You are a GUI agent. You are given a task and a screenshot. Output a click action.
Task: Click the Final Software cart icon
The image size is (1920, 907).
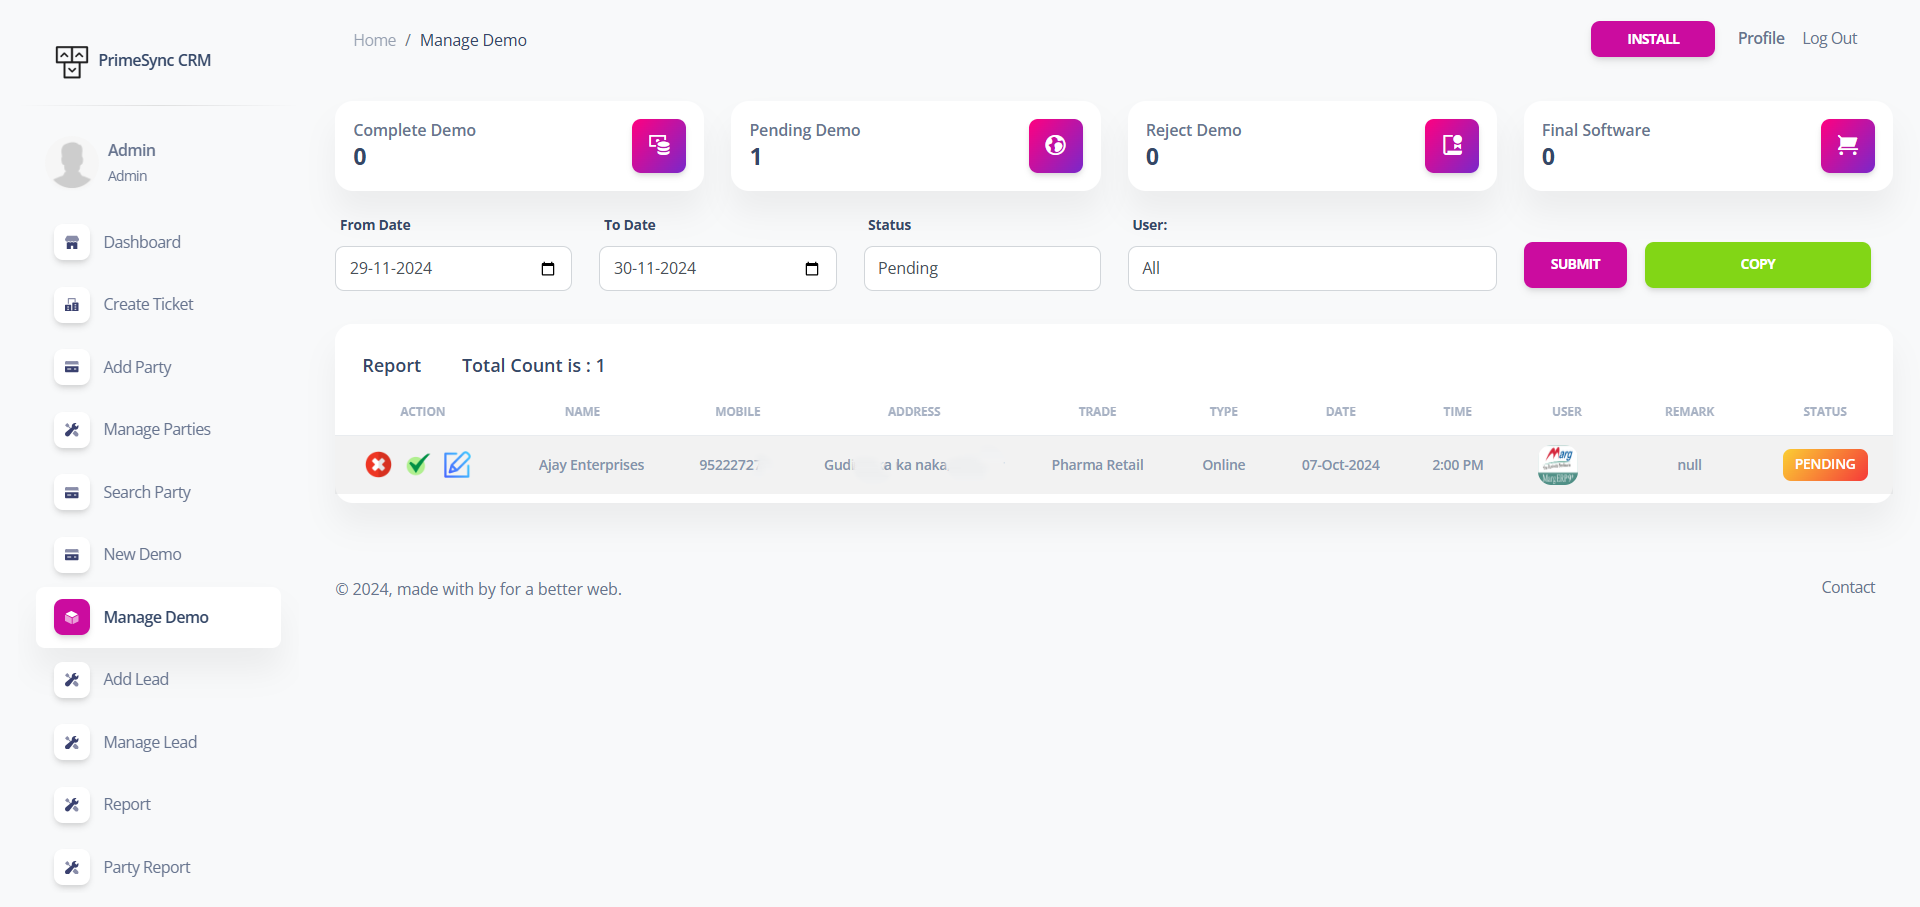pos(1847,146)
